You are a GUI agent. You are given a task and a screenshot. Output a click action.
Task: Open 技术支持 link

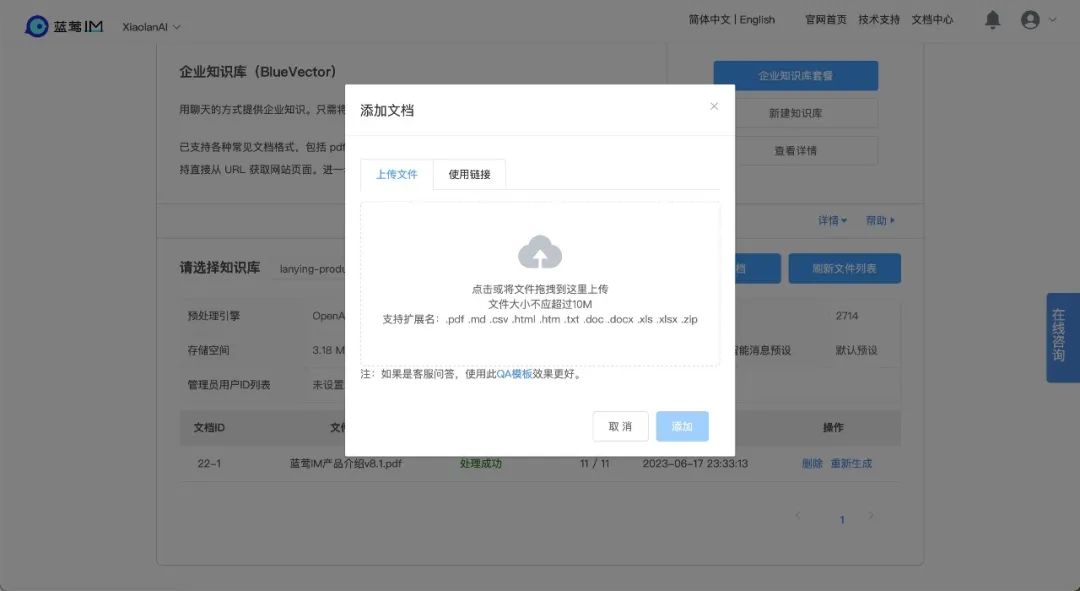(x=879, y=19)
